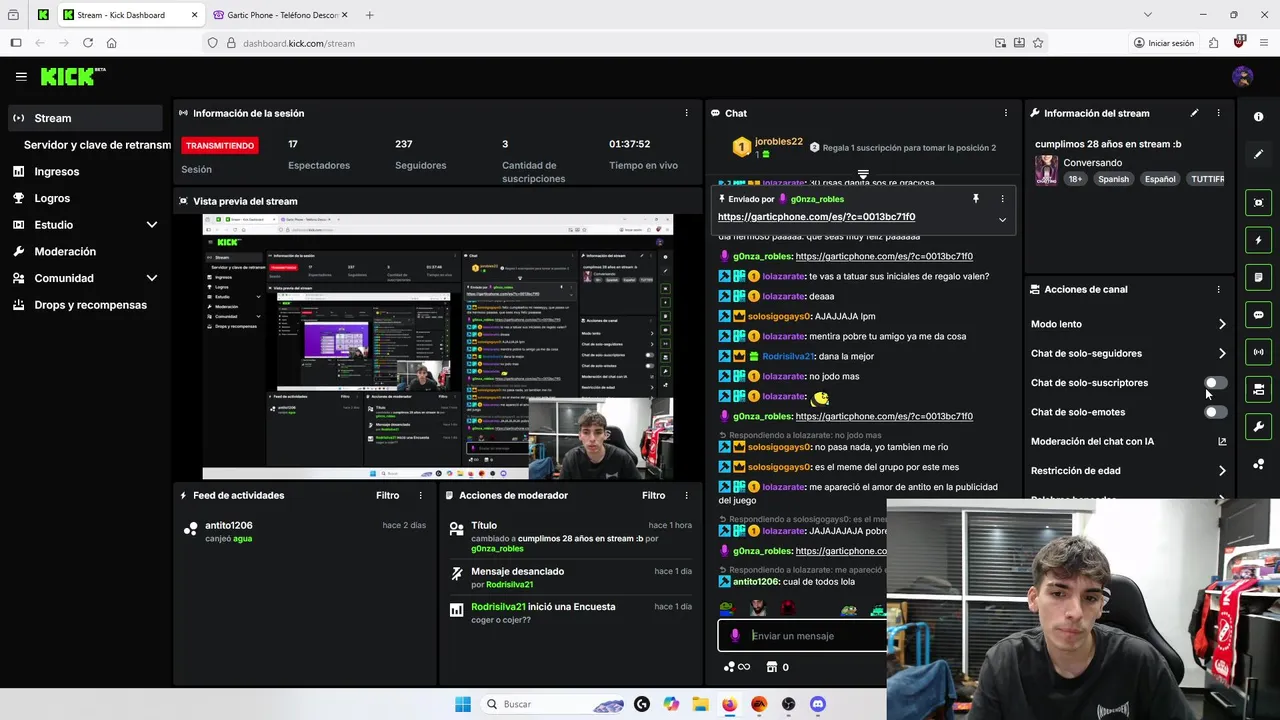The image size is (1280, 720).
Task: Click the Enviar un mensaje chat input
Action: (x=802, y=636)
